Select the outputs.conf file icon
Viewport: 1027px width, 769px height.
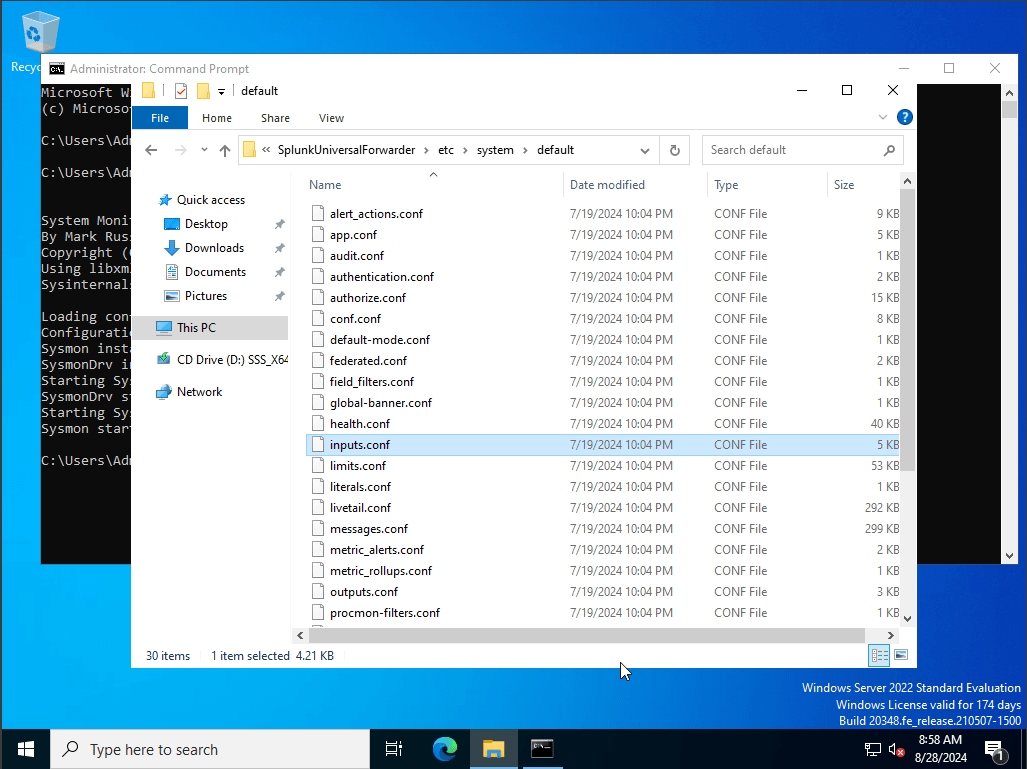[x=318, y=591]
